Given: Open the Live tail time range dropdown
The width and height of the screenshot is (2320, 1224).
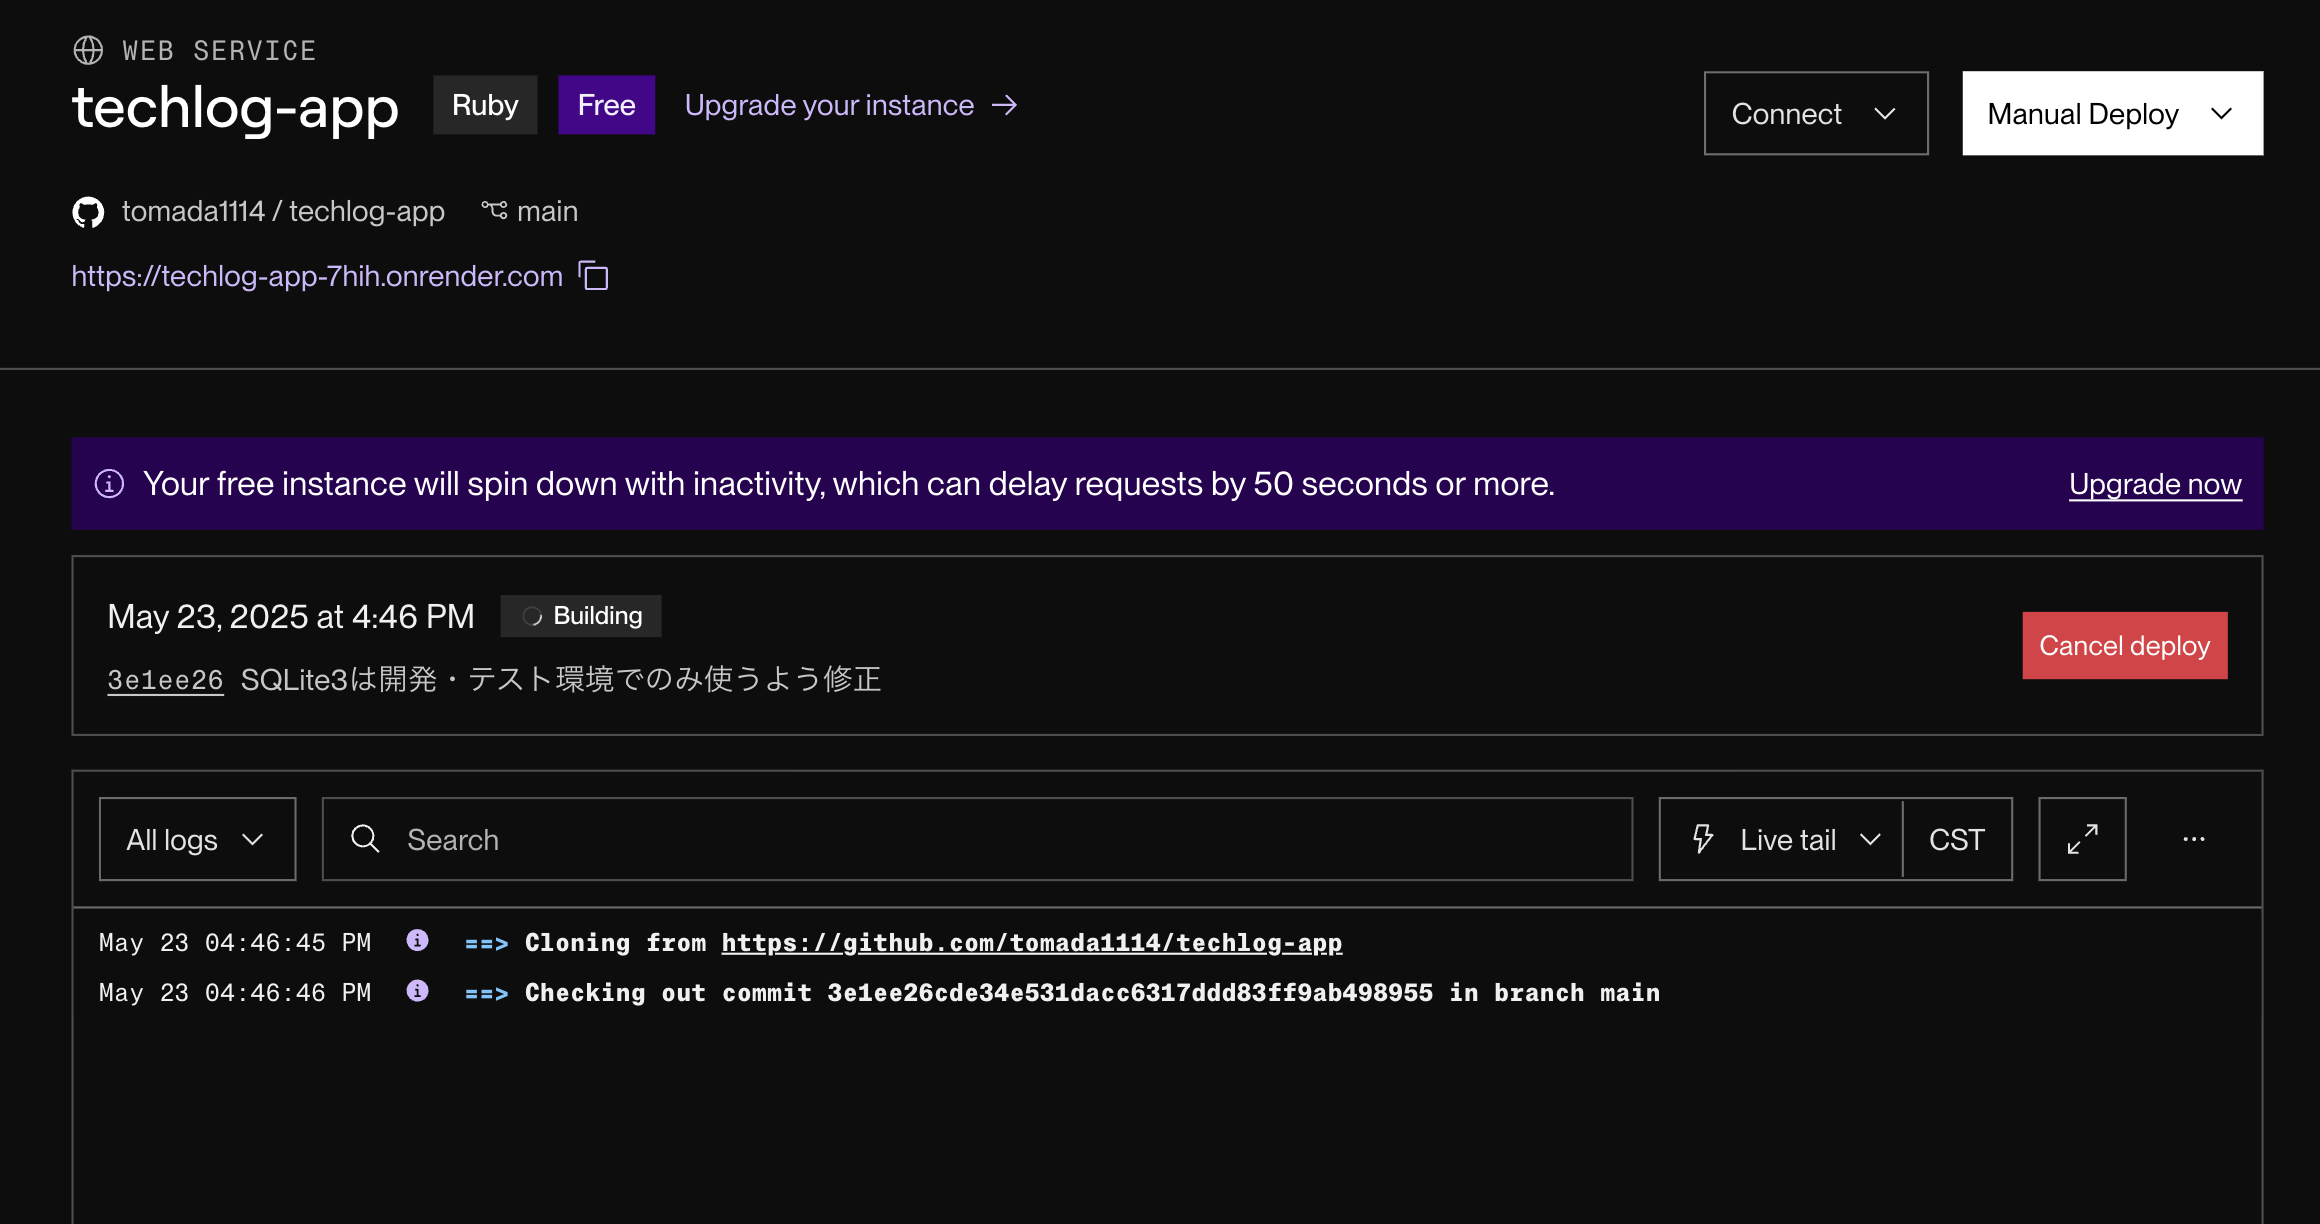Looking at the screenshot, I should click(x=1783, y=839).
